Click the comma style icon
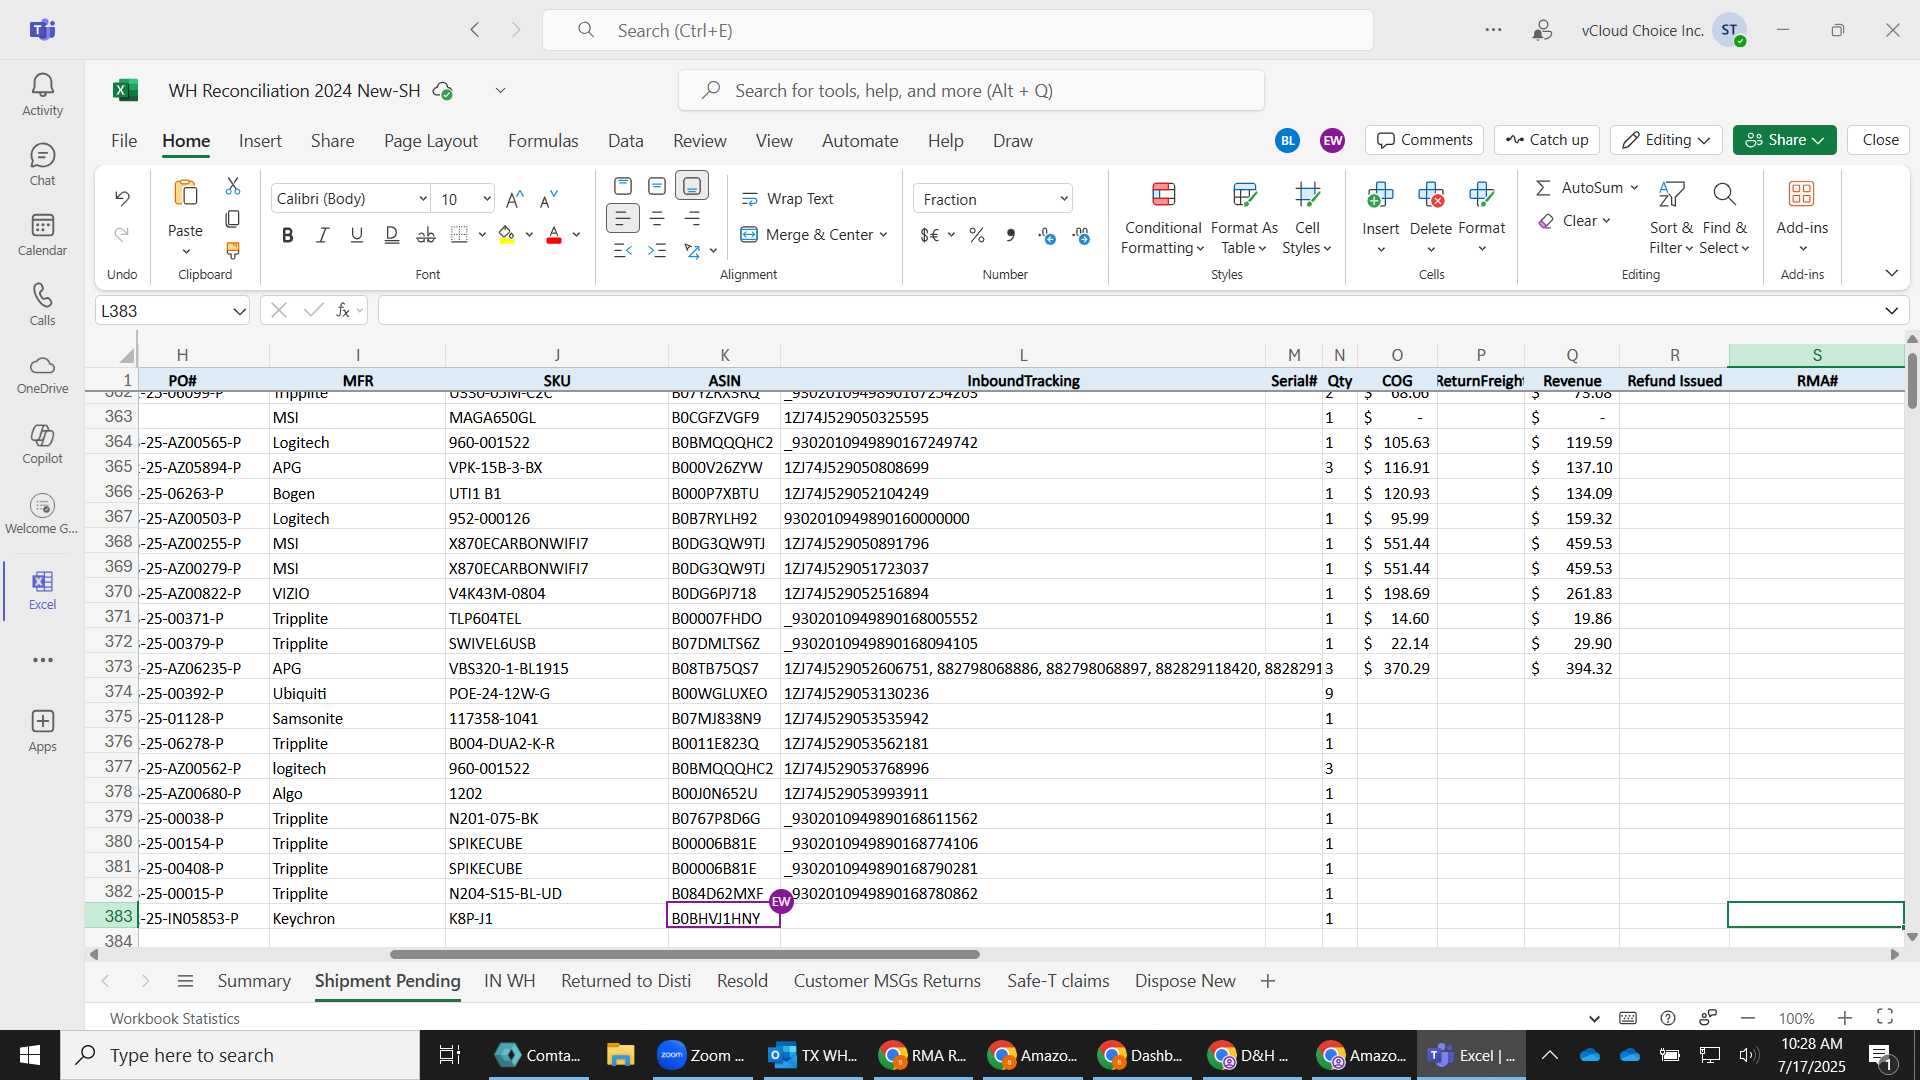 tap(1011, 235)
